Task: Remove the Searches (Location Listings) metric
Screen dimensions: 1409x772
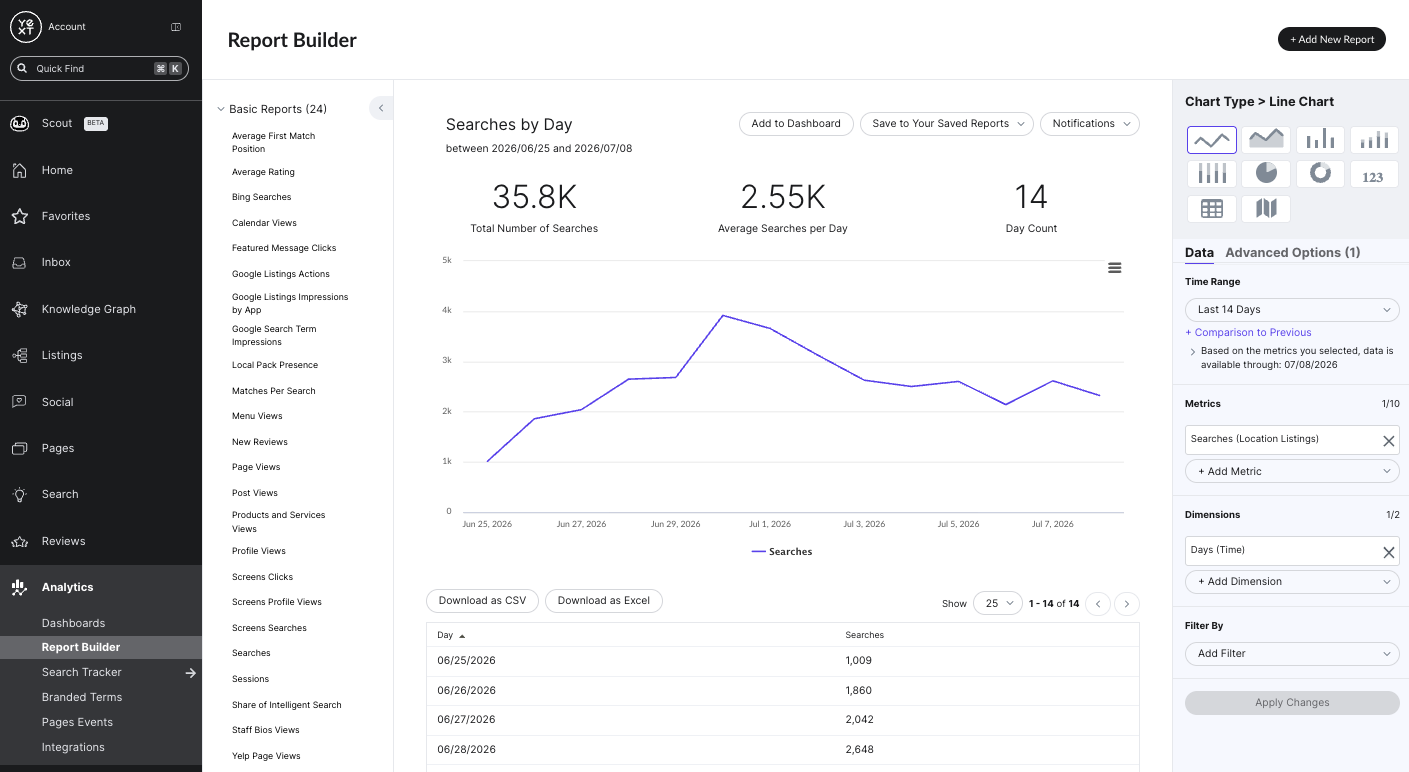Action: 1388,441
